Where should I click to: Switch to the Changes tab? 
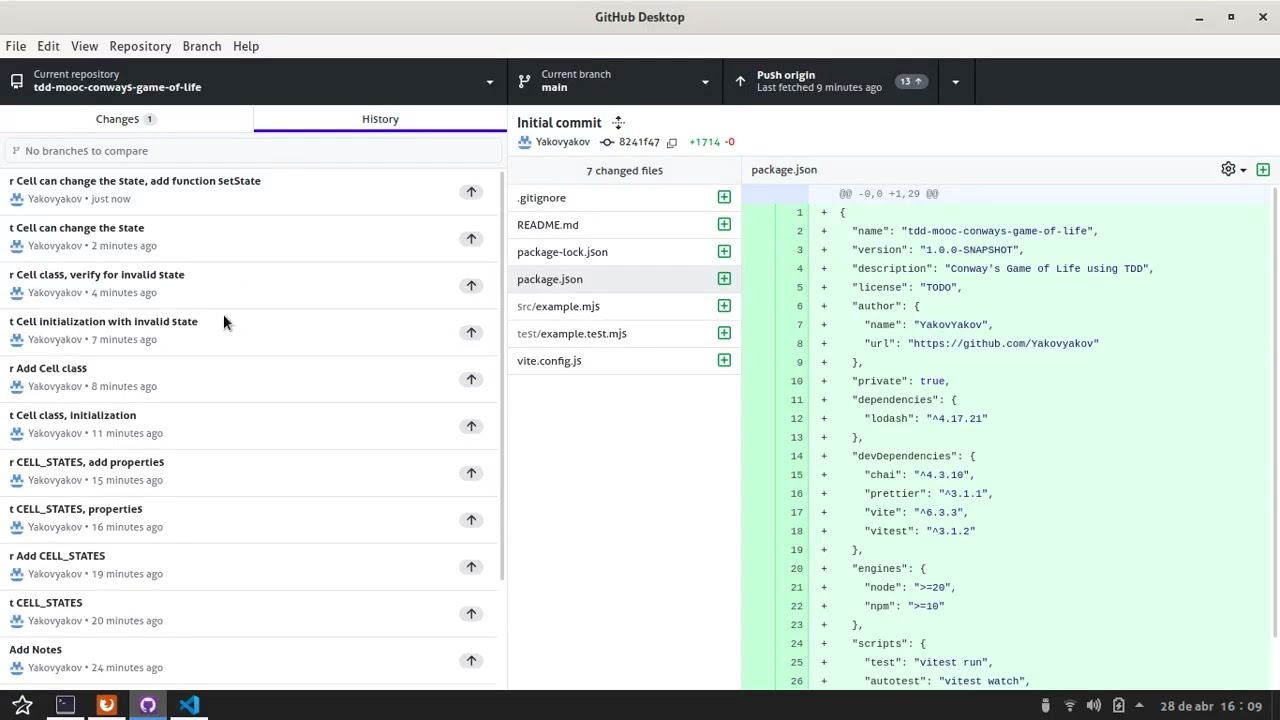pos(126,119)
